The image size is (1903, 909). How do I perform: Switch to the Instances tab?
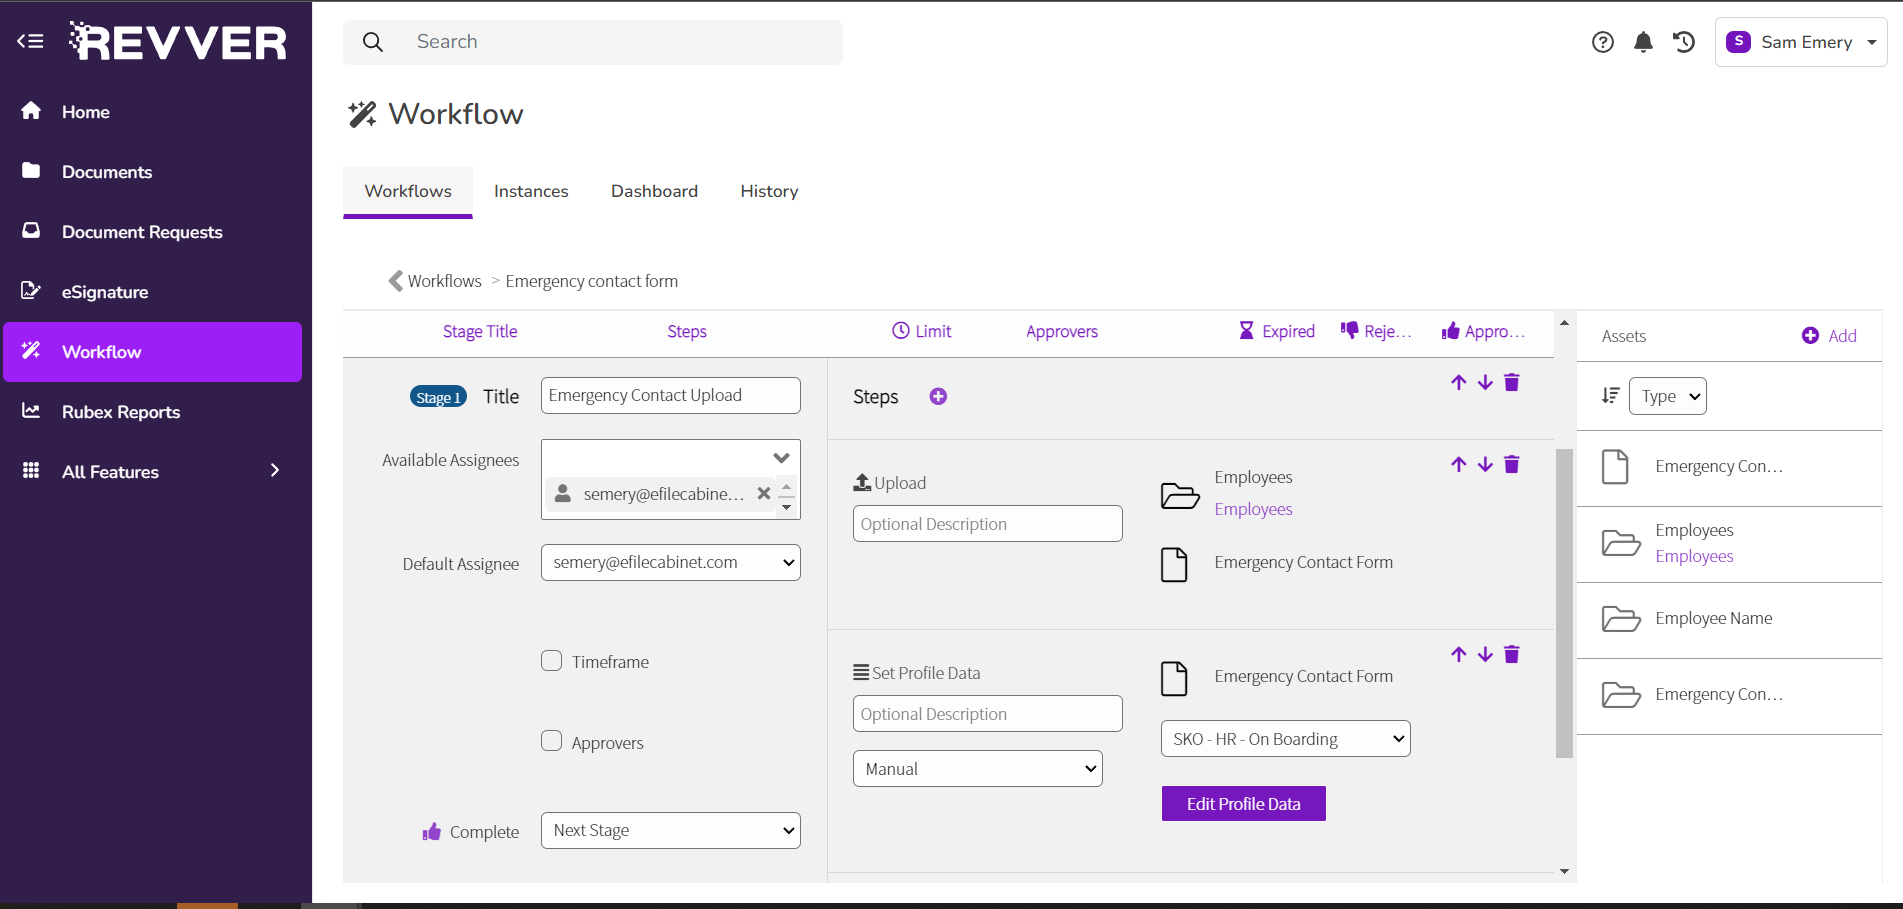(x=531, y=191)
